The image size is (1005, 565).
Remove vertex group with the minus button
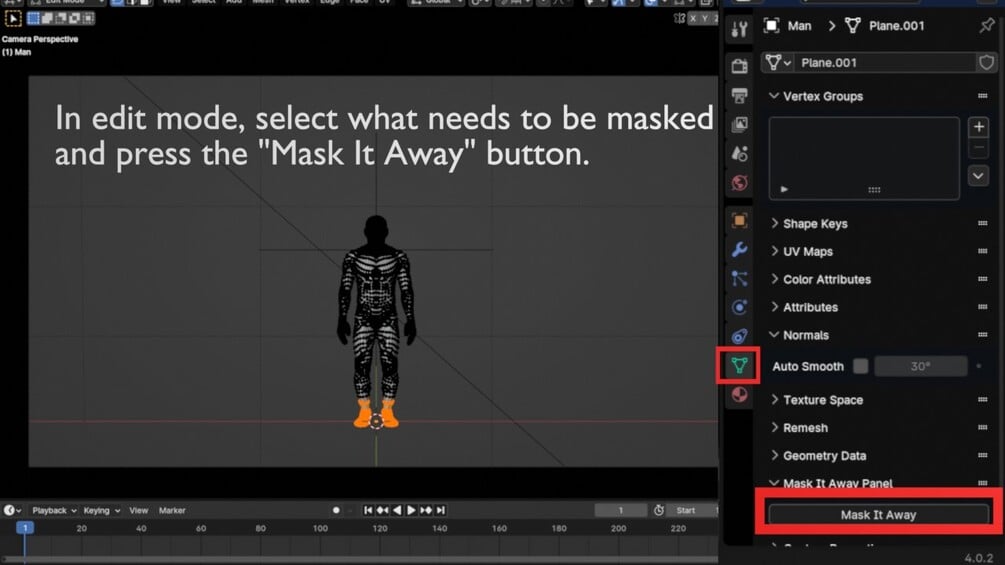pos(978,148)
